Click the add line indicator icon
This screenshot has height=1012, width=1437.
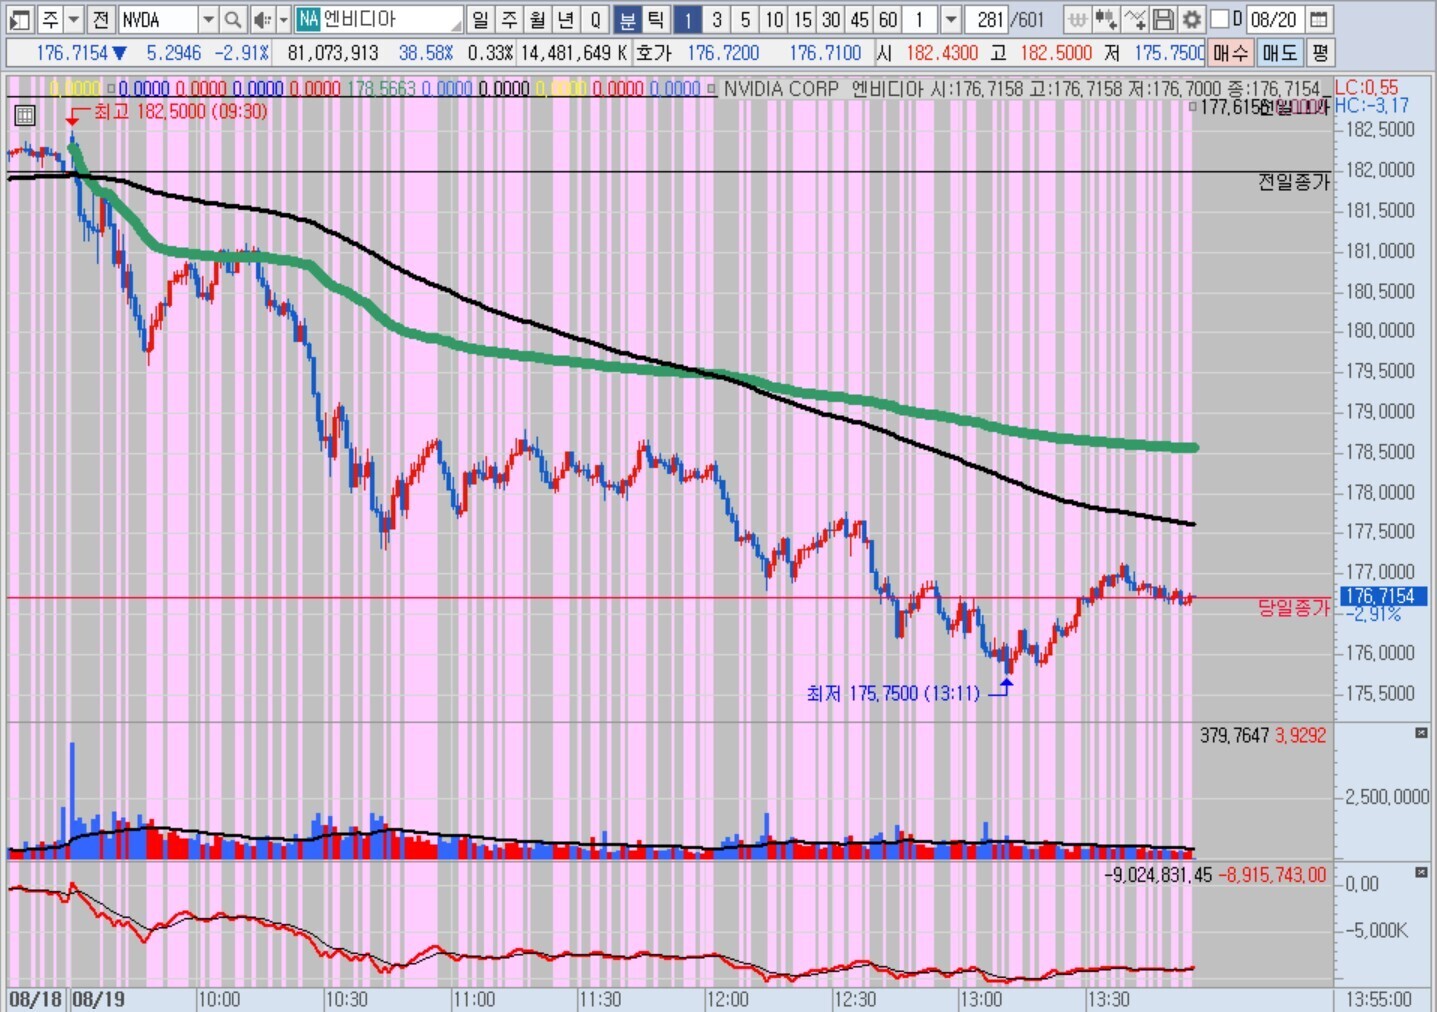tap(1134, 19)
